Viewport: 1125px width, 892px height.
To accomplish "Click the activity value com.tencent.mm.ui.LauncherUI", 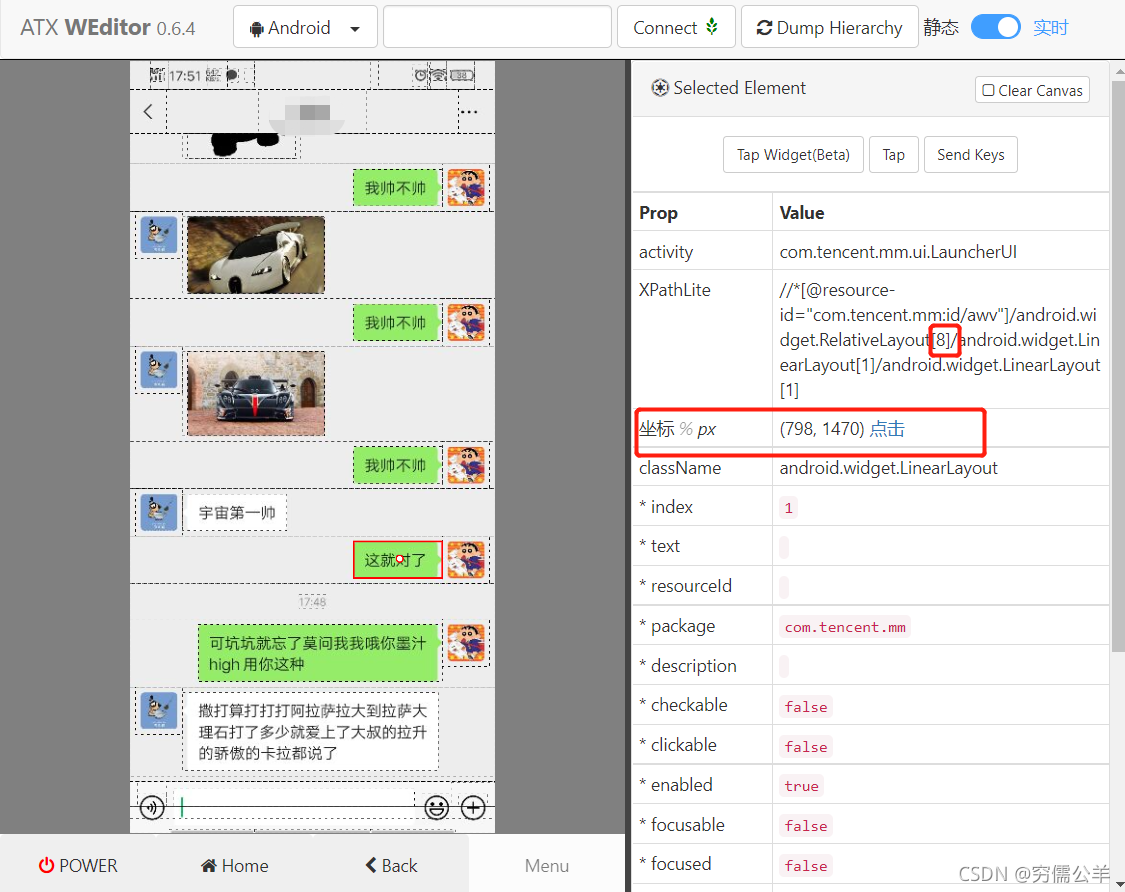I will coord(898,252).
